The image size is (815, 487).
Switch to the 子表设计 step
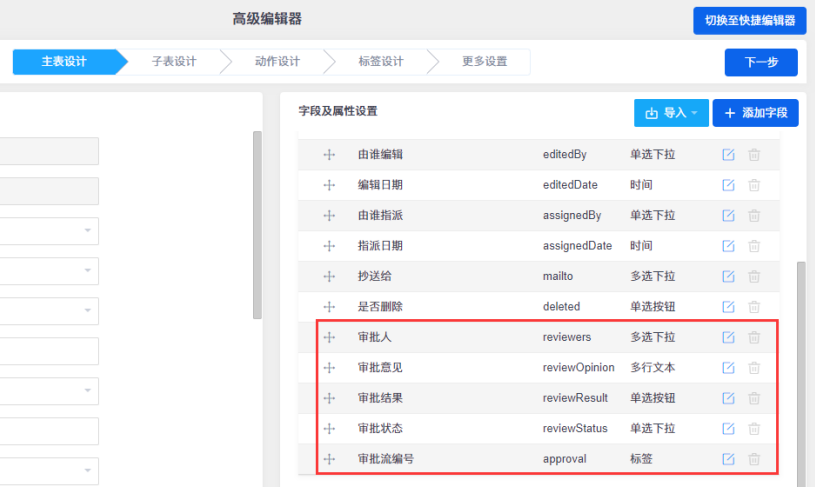(174, 62)
